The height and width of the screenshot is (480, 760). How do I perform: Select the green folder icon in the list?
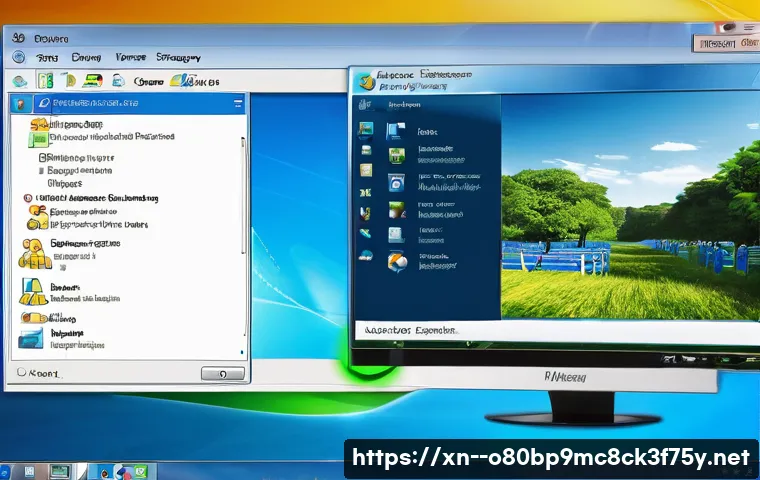[x=38, y=140]
